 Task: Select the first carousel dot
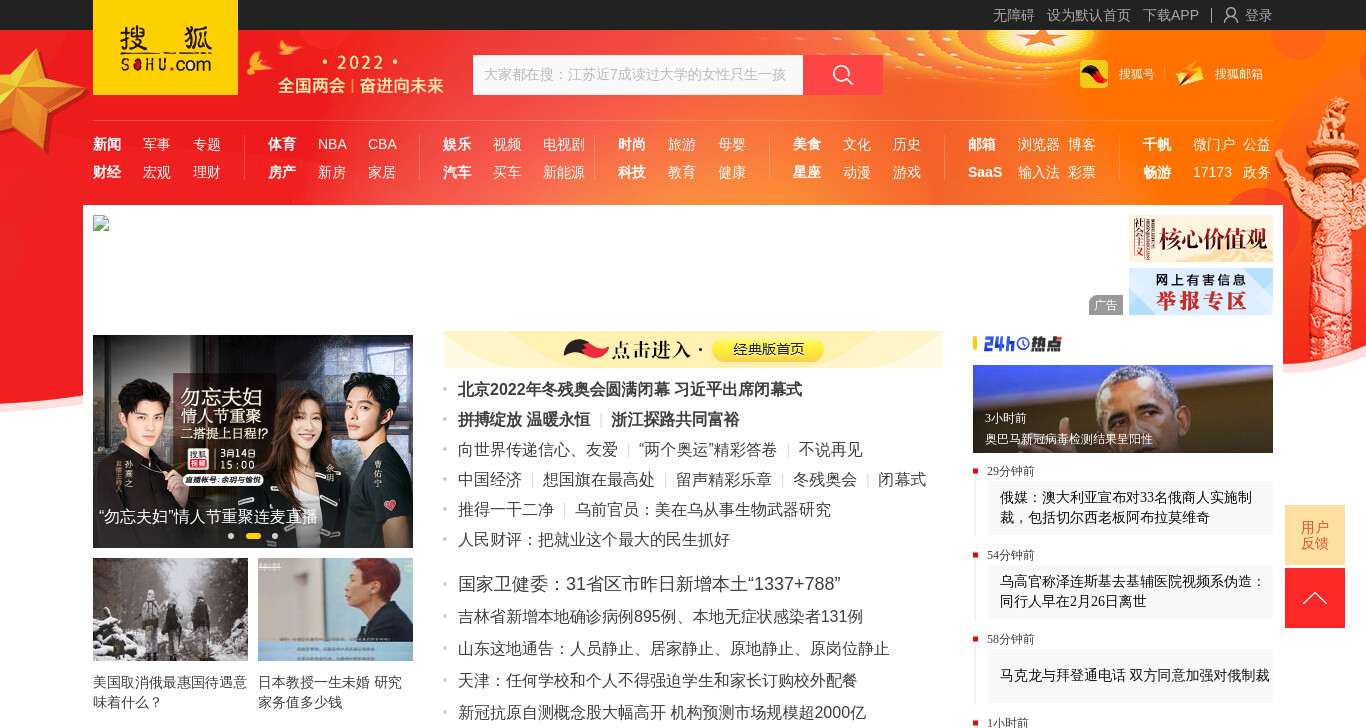click(231, 536)
